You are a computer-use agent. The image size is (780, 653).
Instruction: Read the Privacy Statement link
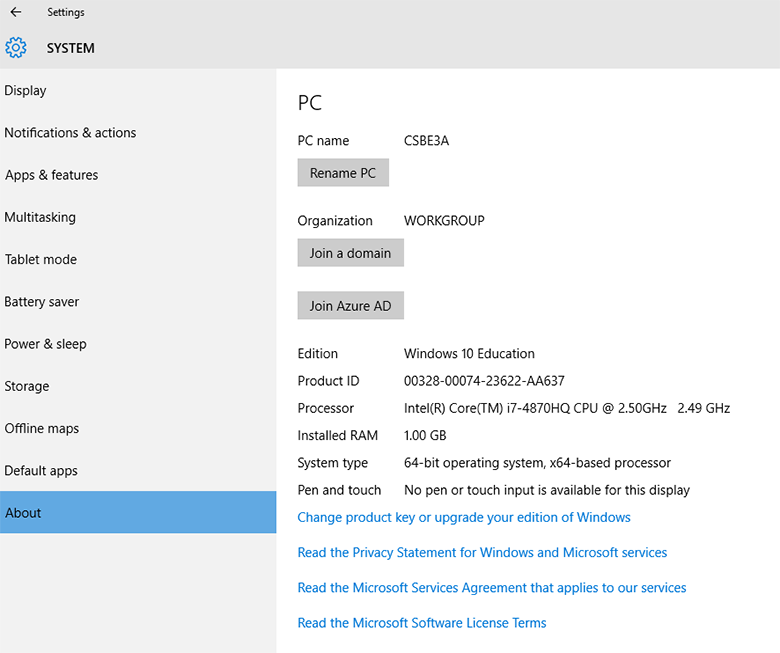pyautogui.click(x=482, y=553)
